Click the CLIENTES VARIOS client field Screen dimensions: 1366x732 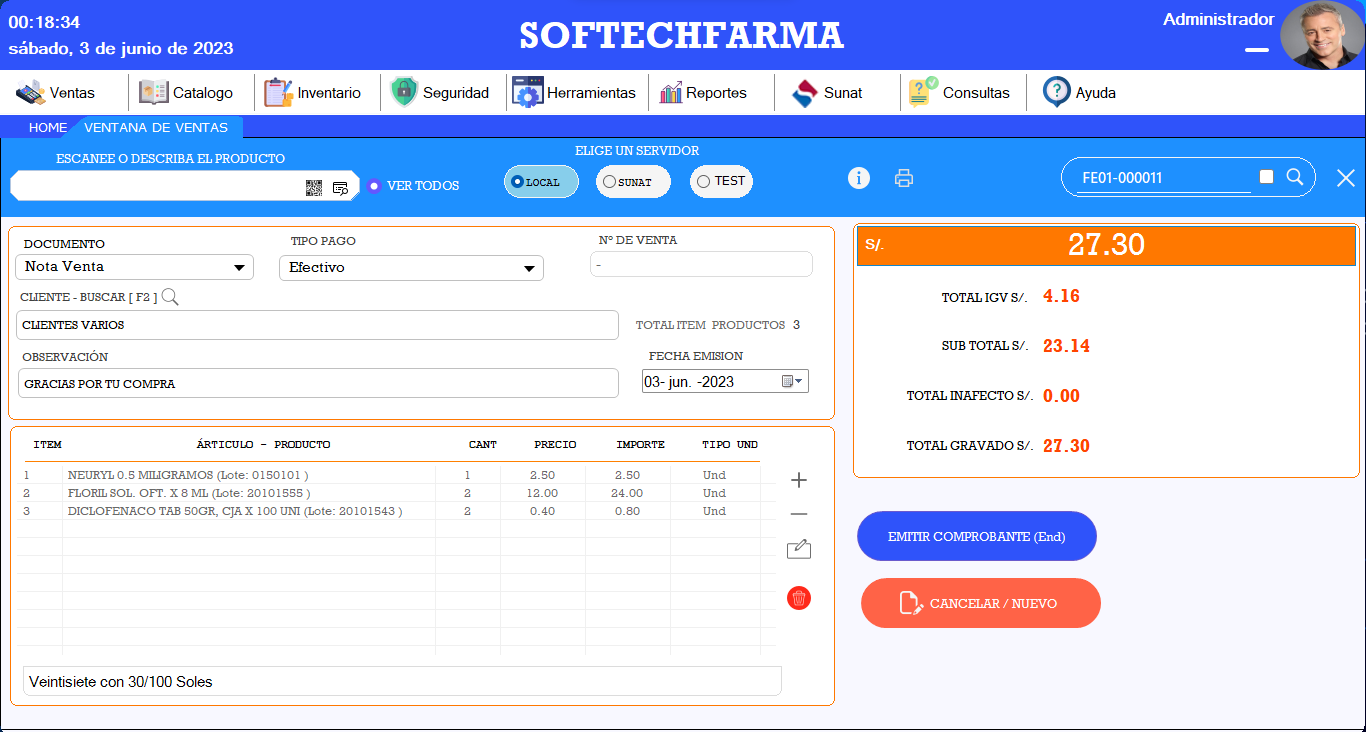point(318,325)
